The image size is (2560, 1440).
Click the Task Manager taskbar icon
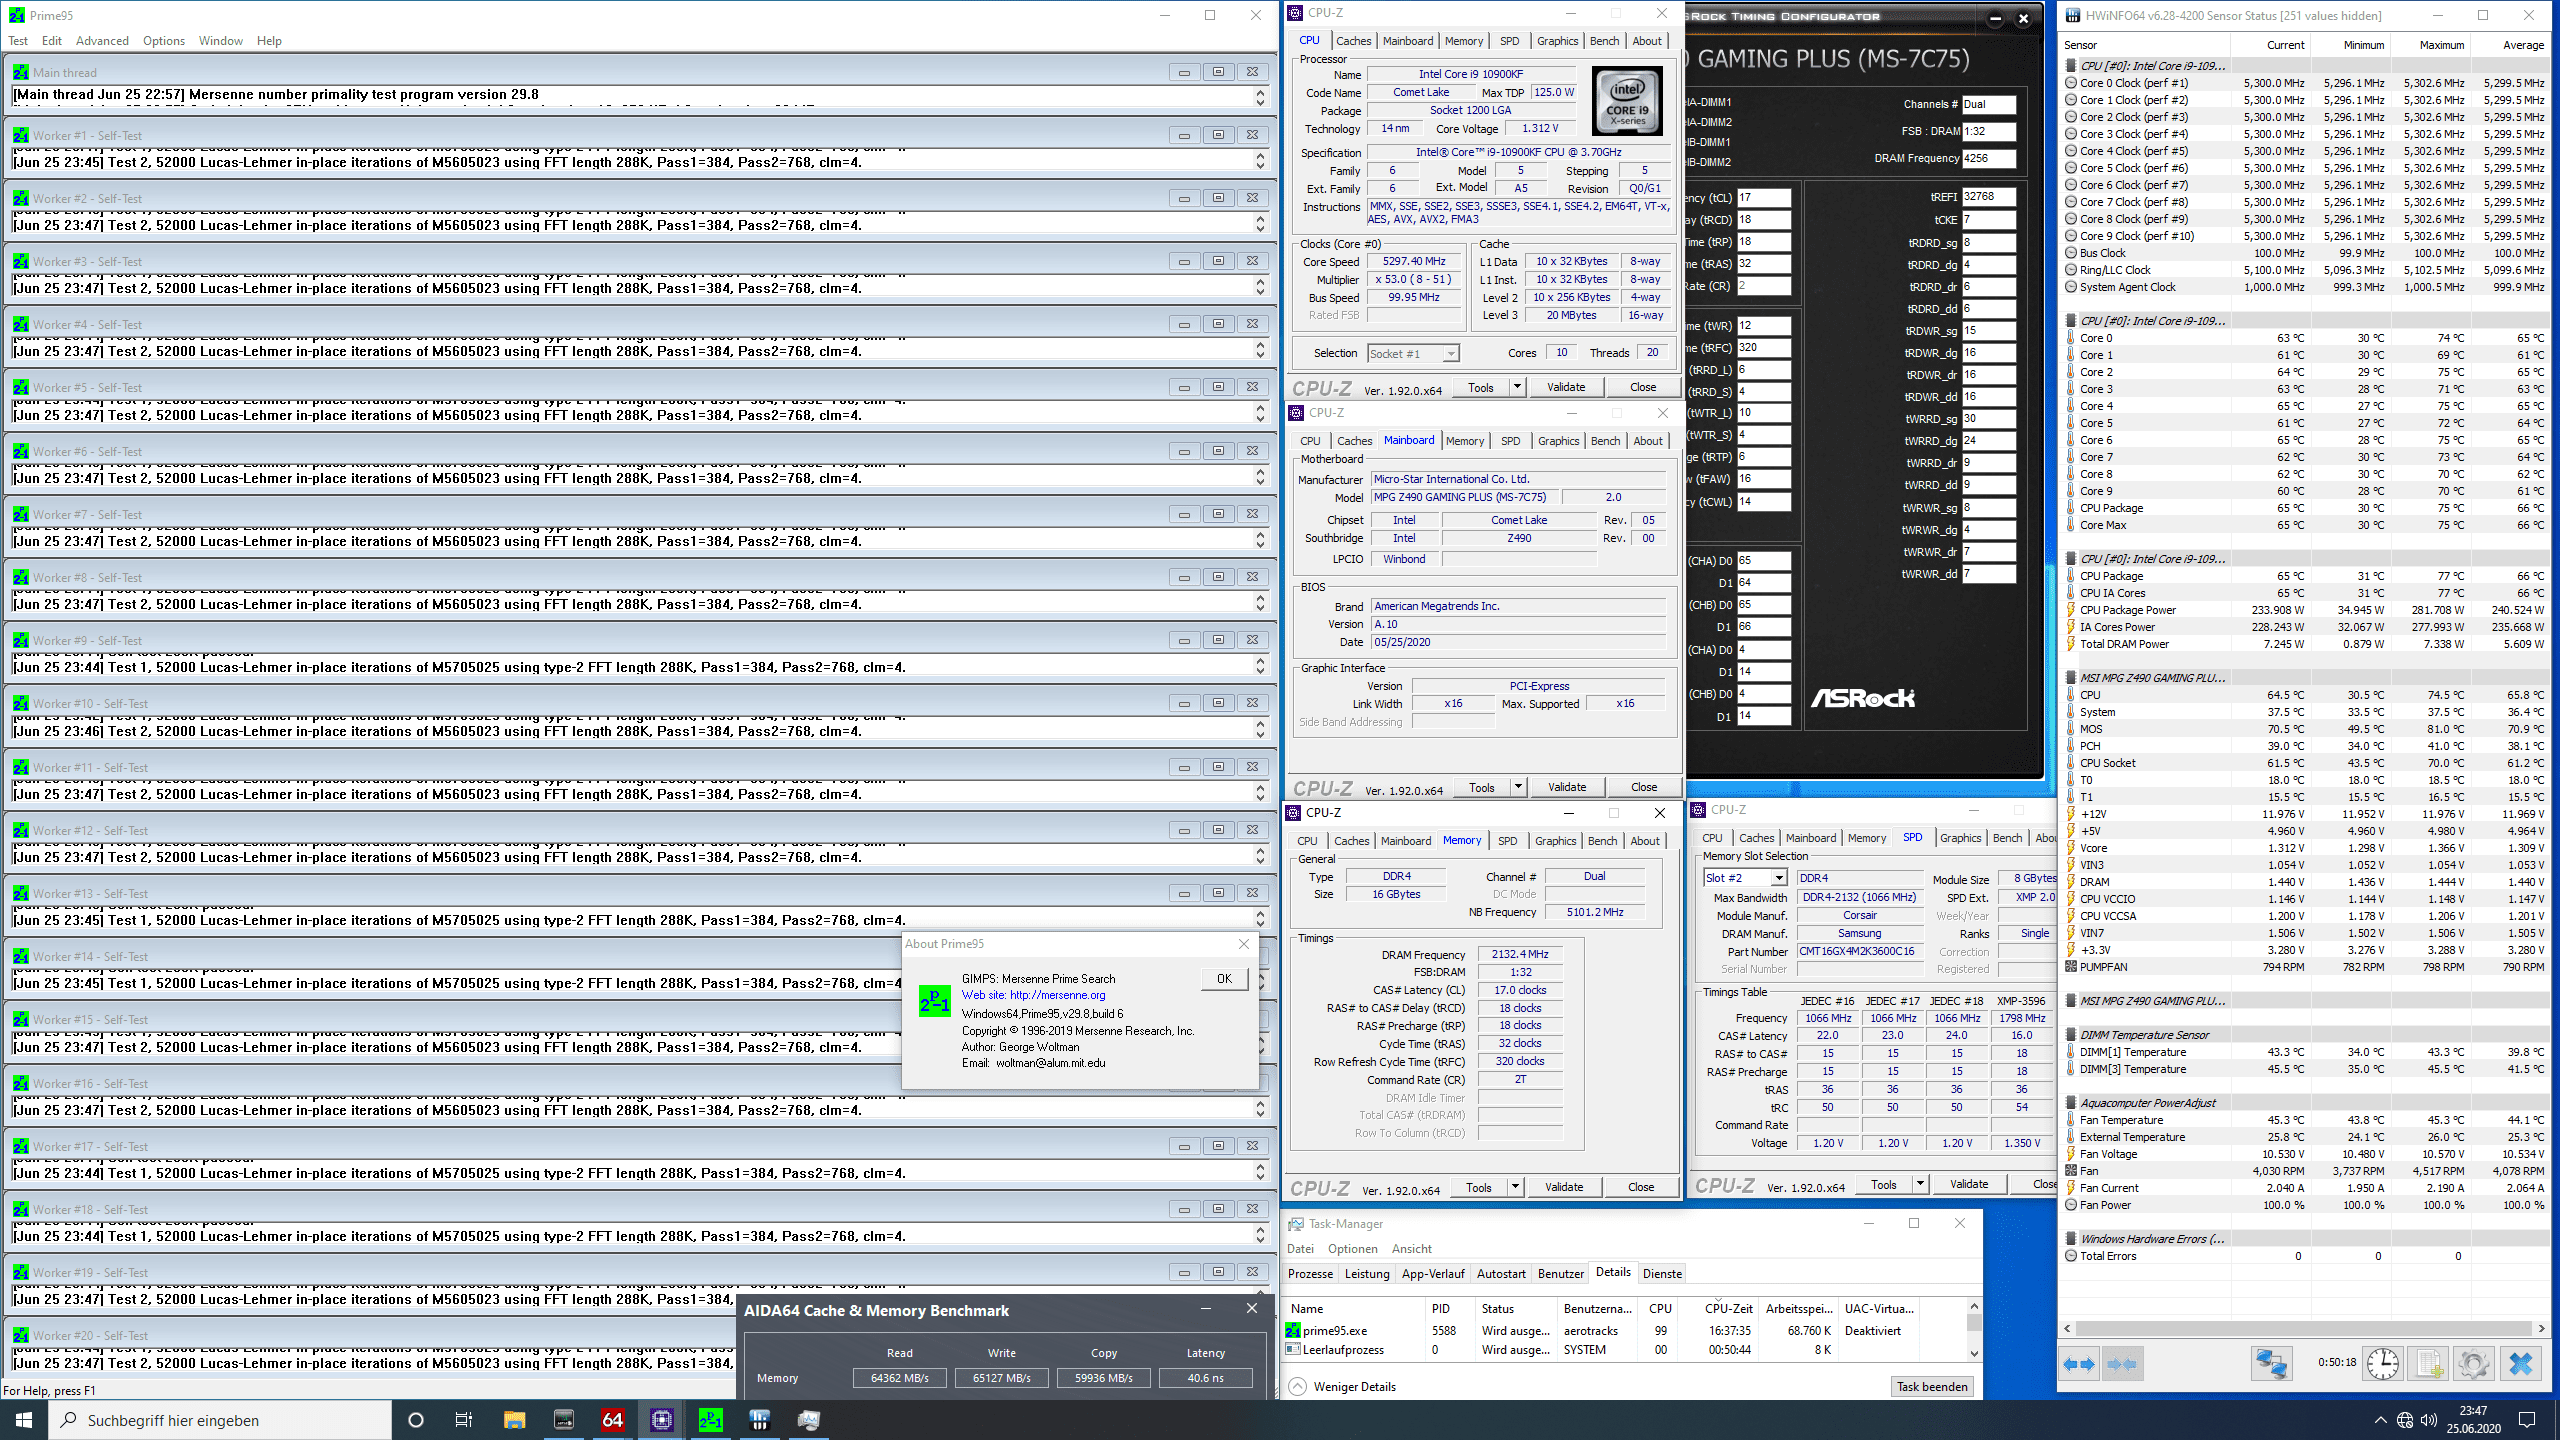click(808, 1420)
